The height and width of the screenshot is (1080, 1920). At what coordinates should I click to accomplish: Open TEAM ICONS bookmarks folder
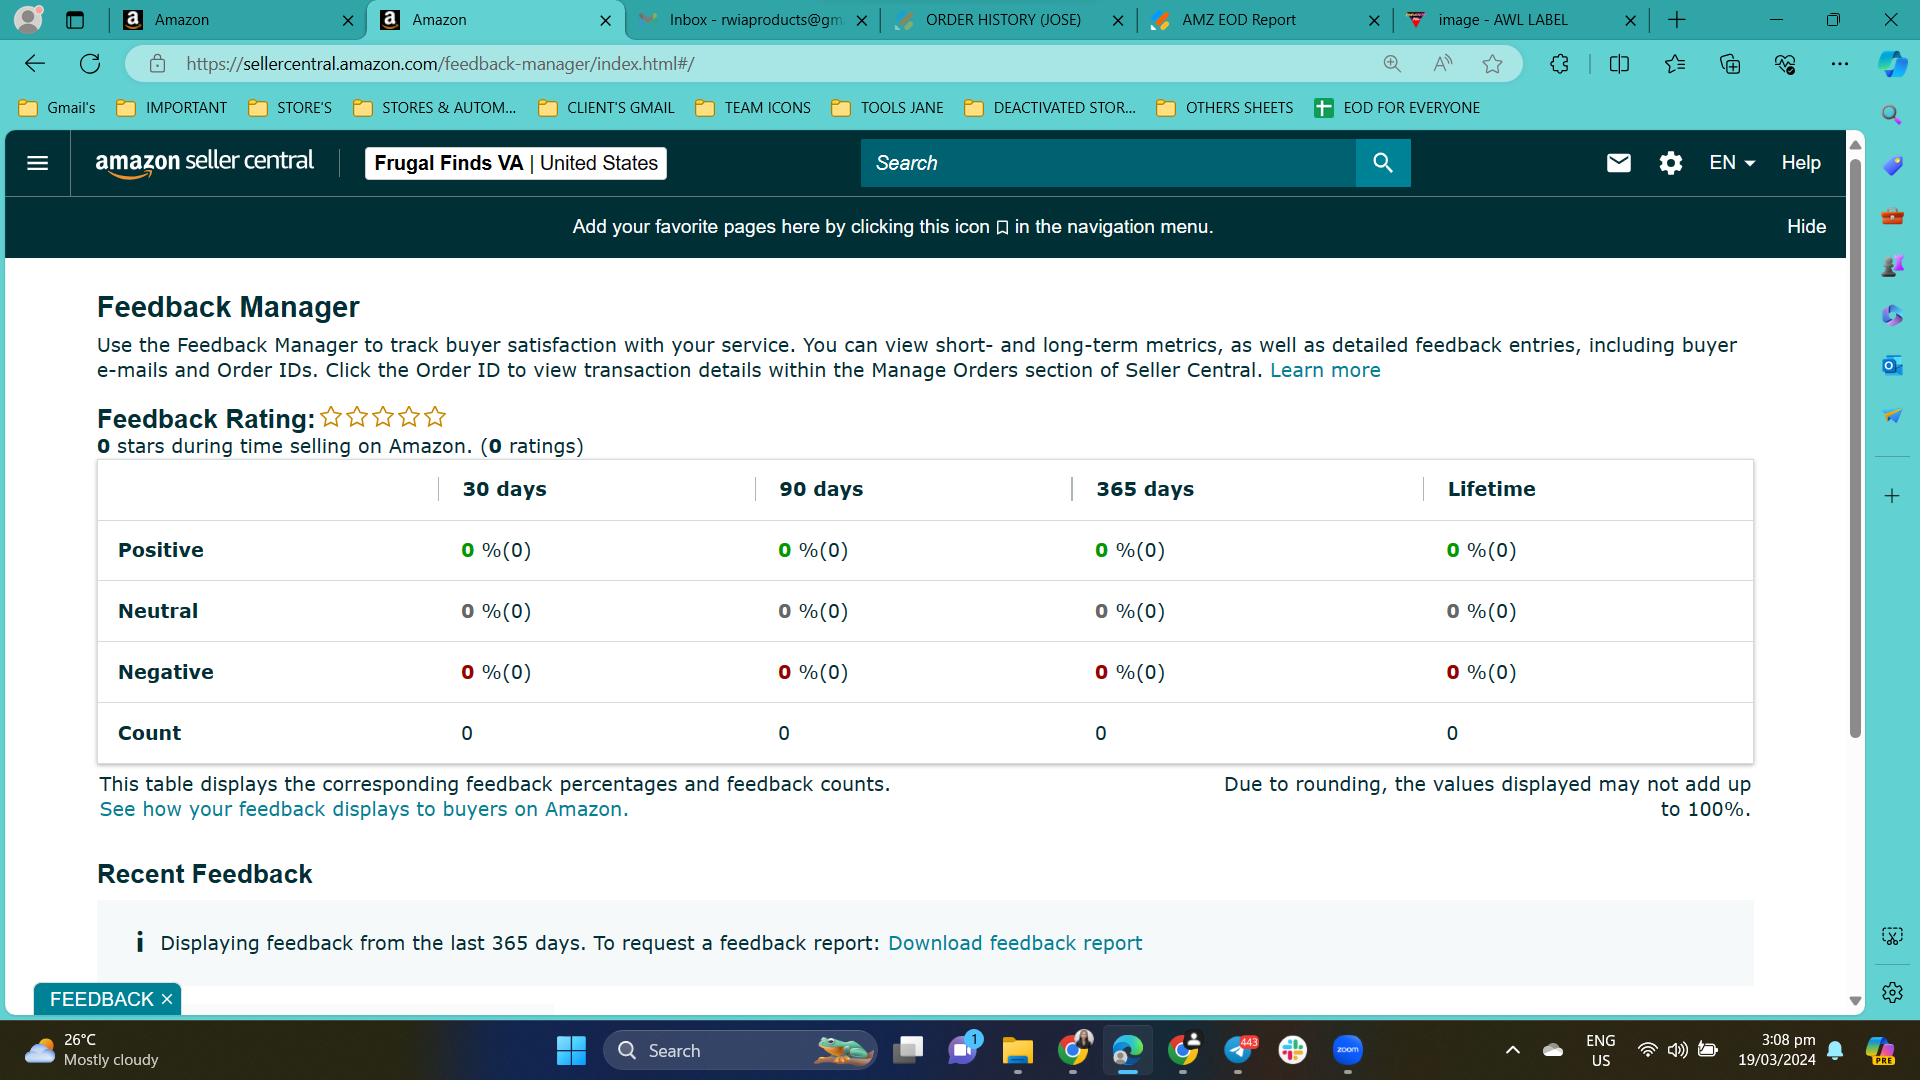[x=753, y=108]
